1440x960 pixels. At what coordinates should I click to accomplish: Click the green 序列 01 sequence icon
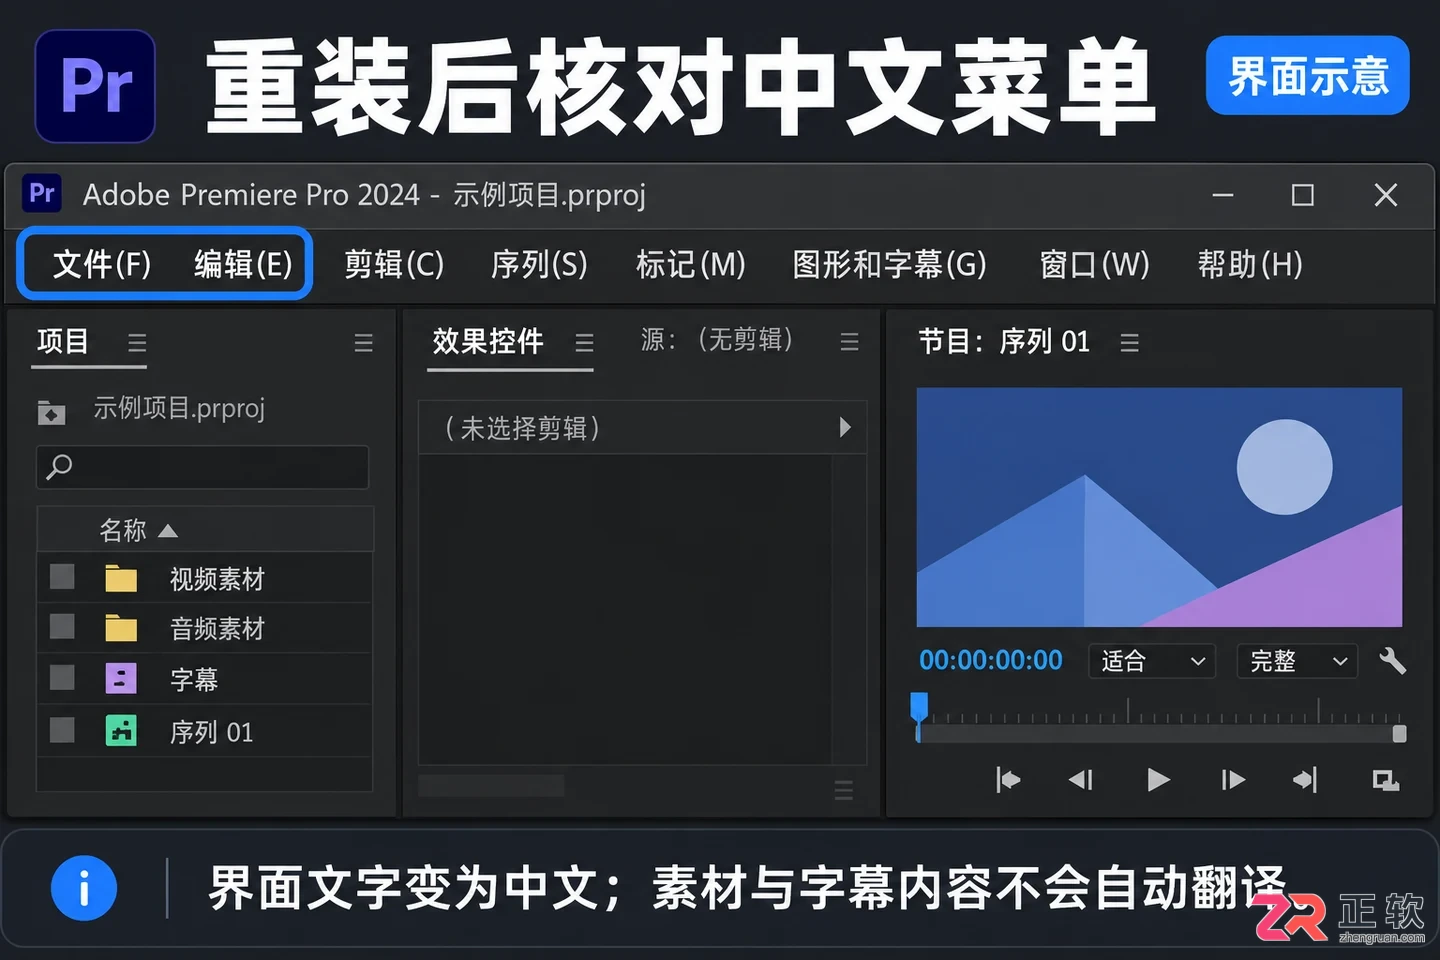point(121,731)
